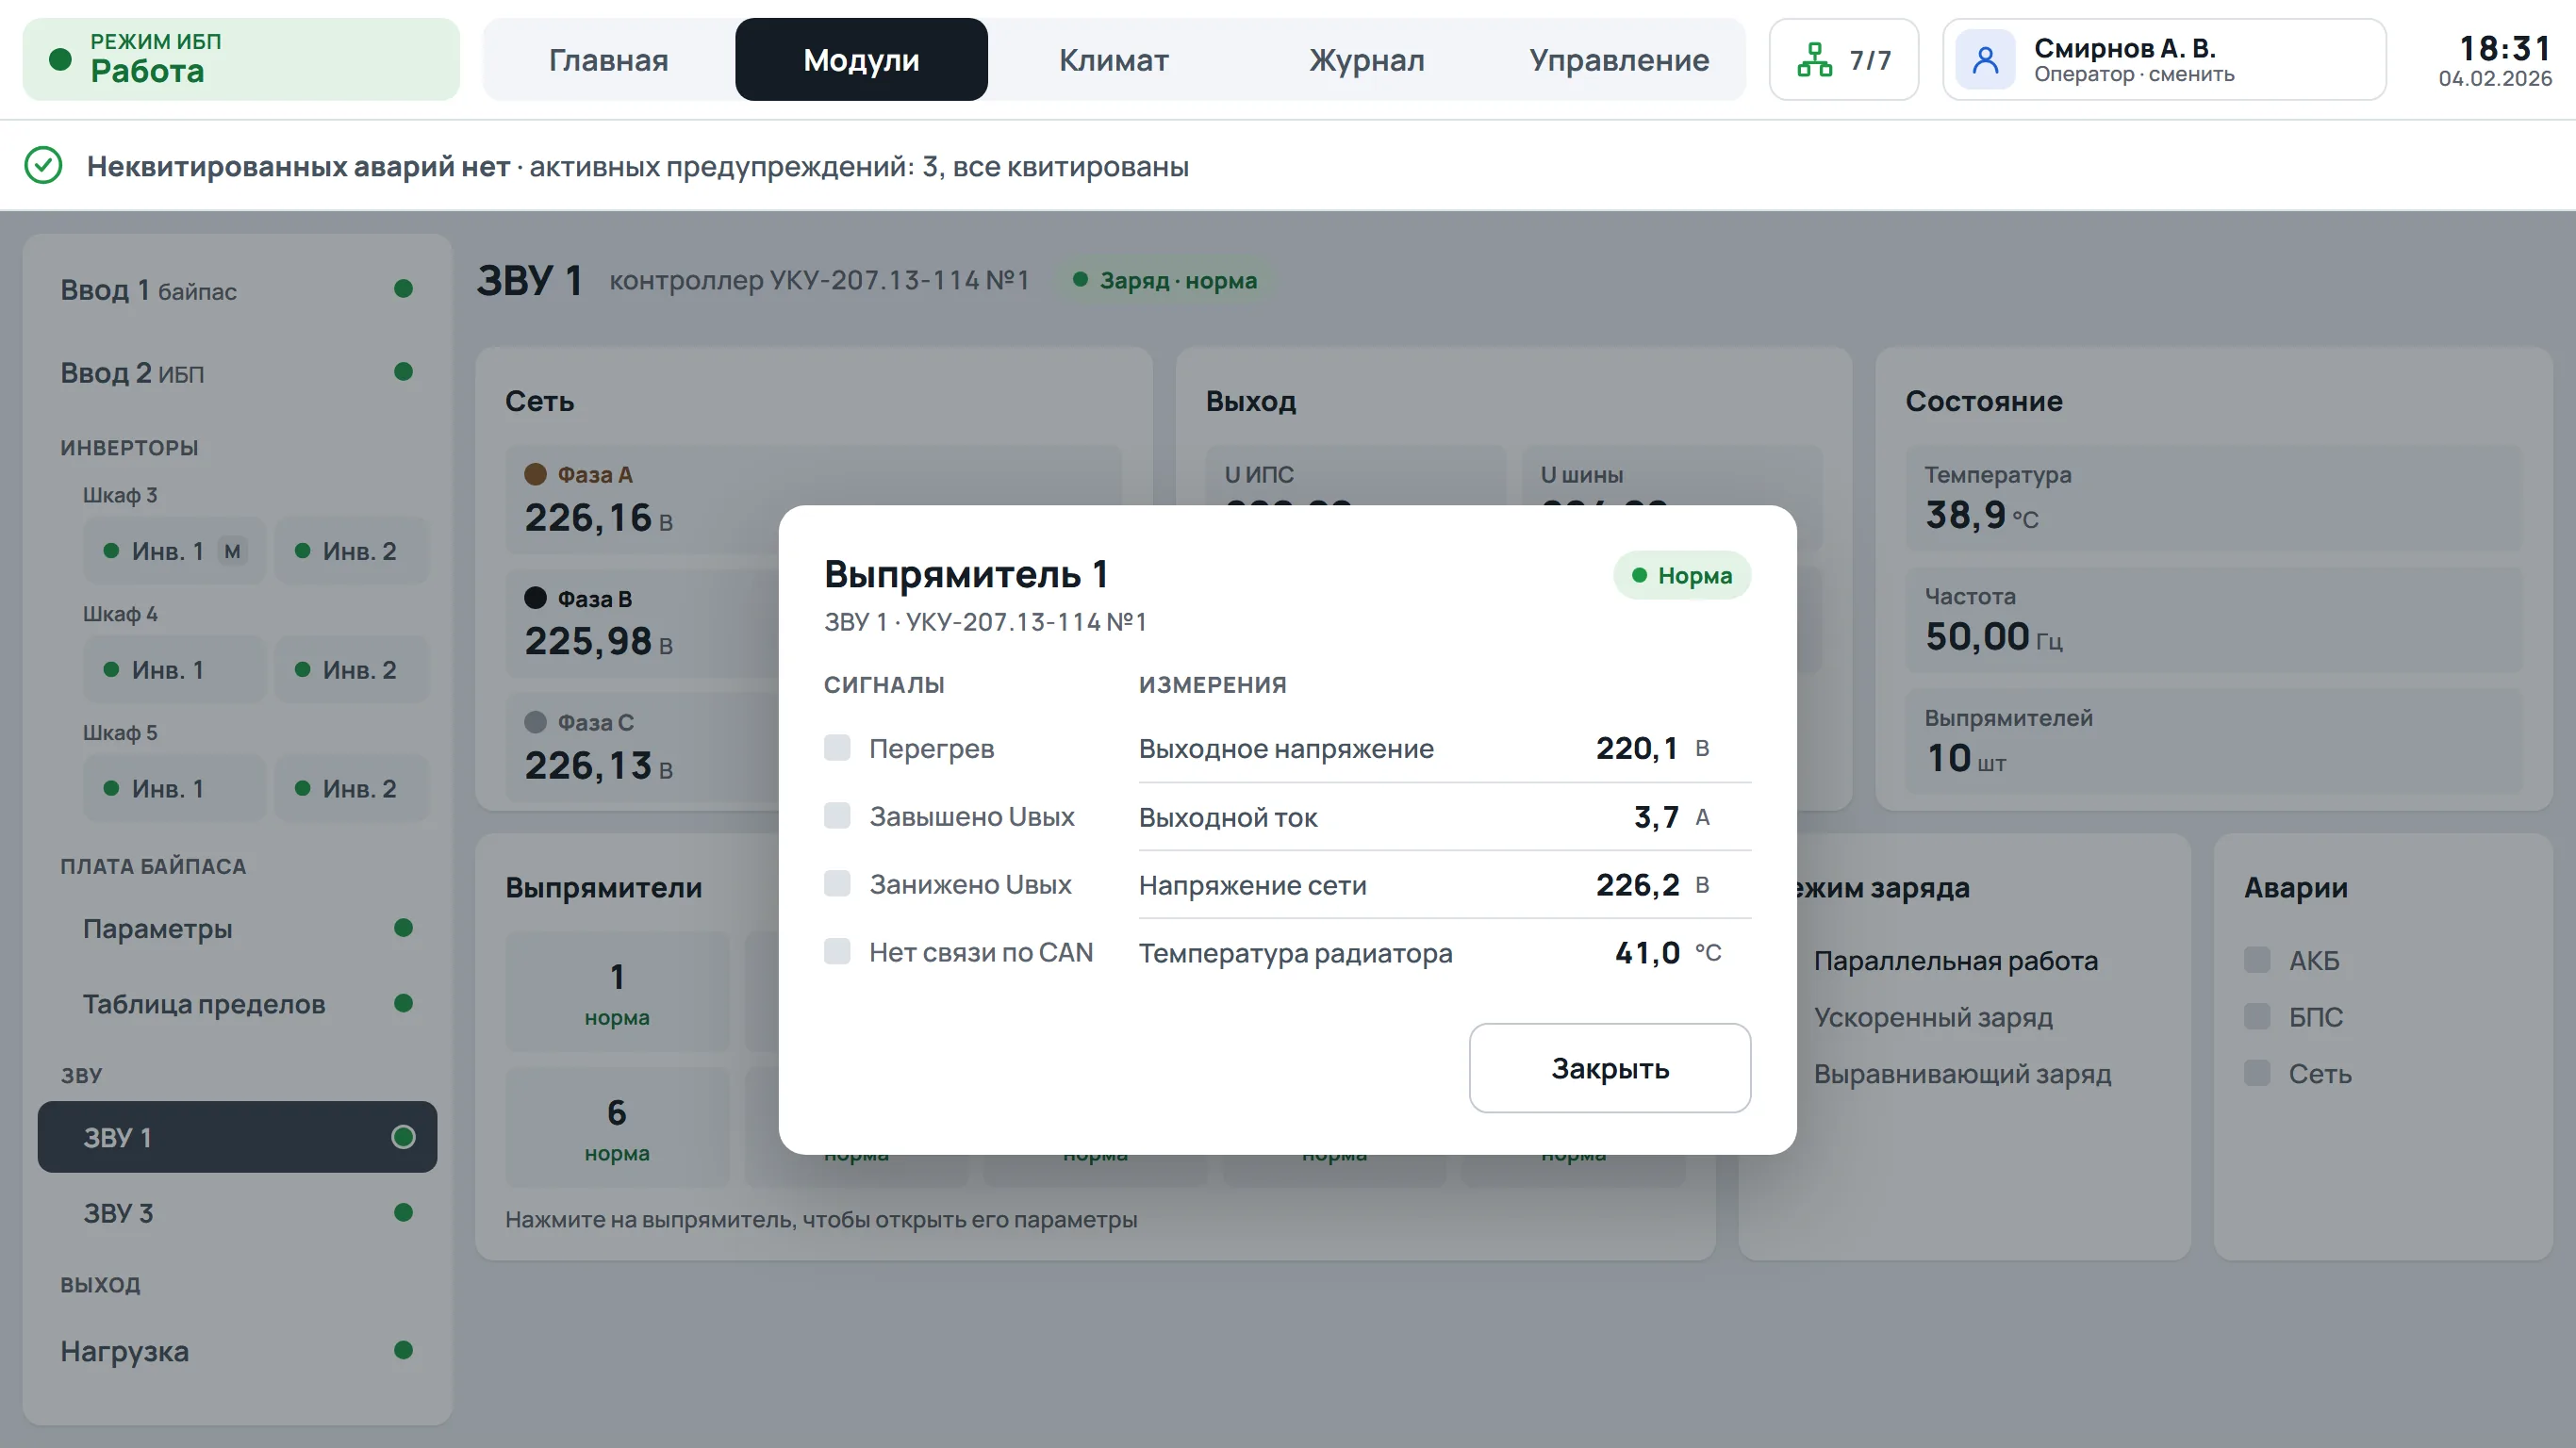2576x1448 pixels.
Task: Click the РЕЖИМ ИБП Работа status panel
Action: coord(241,59)
